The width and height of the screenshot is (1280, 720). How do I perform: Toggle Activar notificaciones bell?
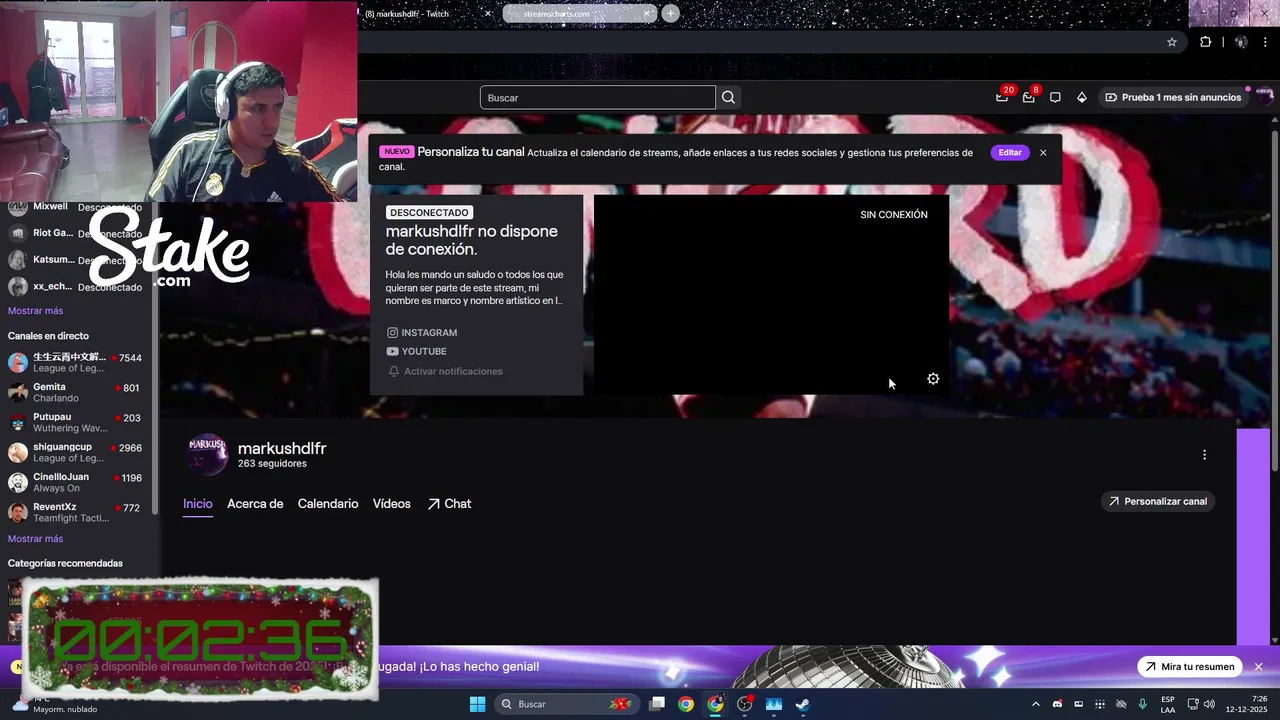(445, 371)
